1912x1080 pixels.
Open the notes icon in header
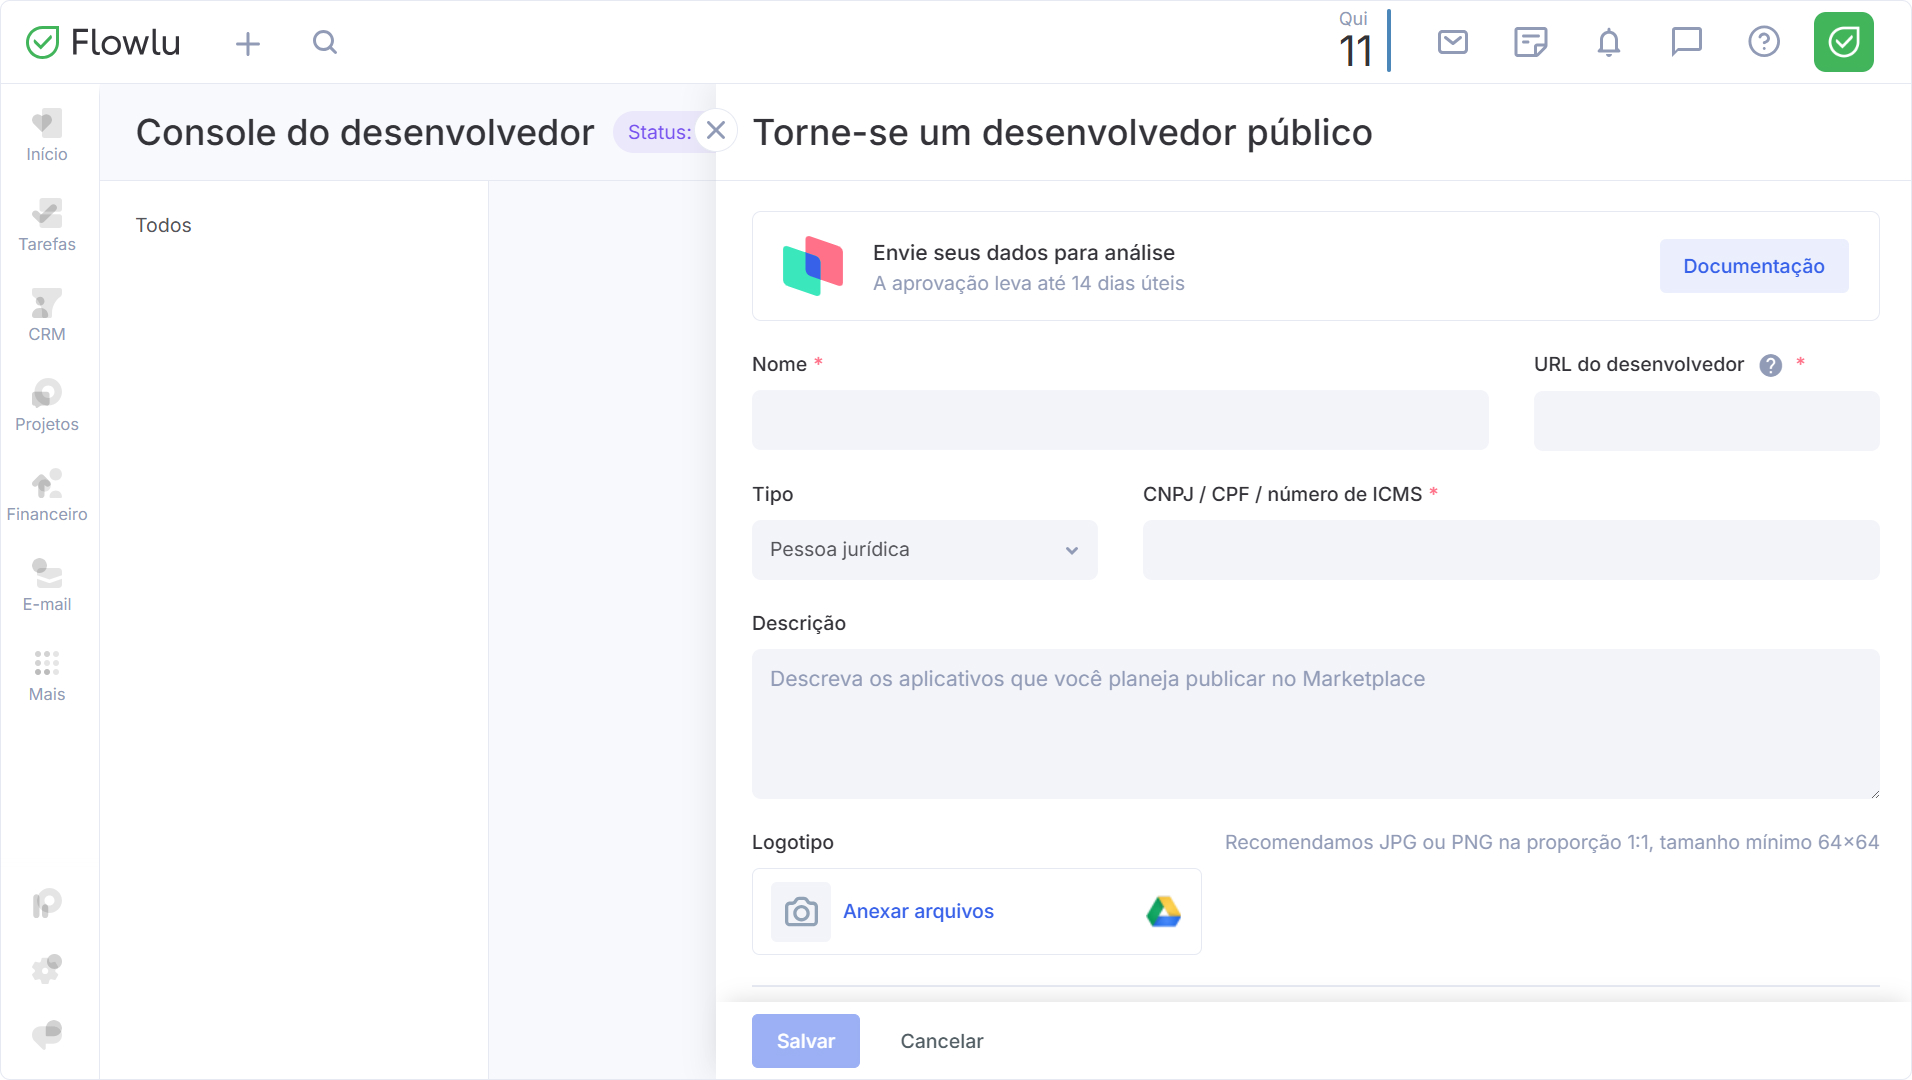[x=1531, y=42]
